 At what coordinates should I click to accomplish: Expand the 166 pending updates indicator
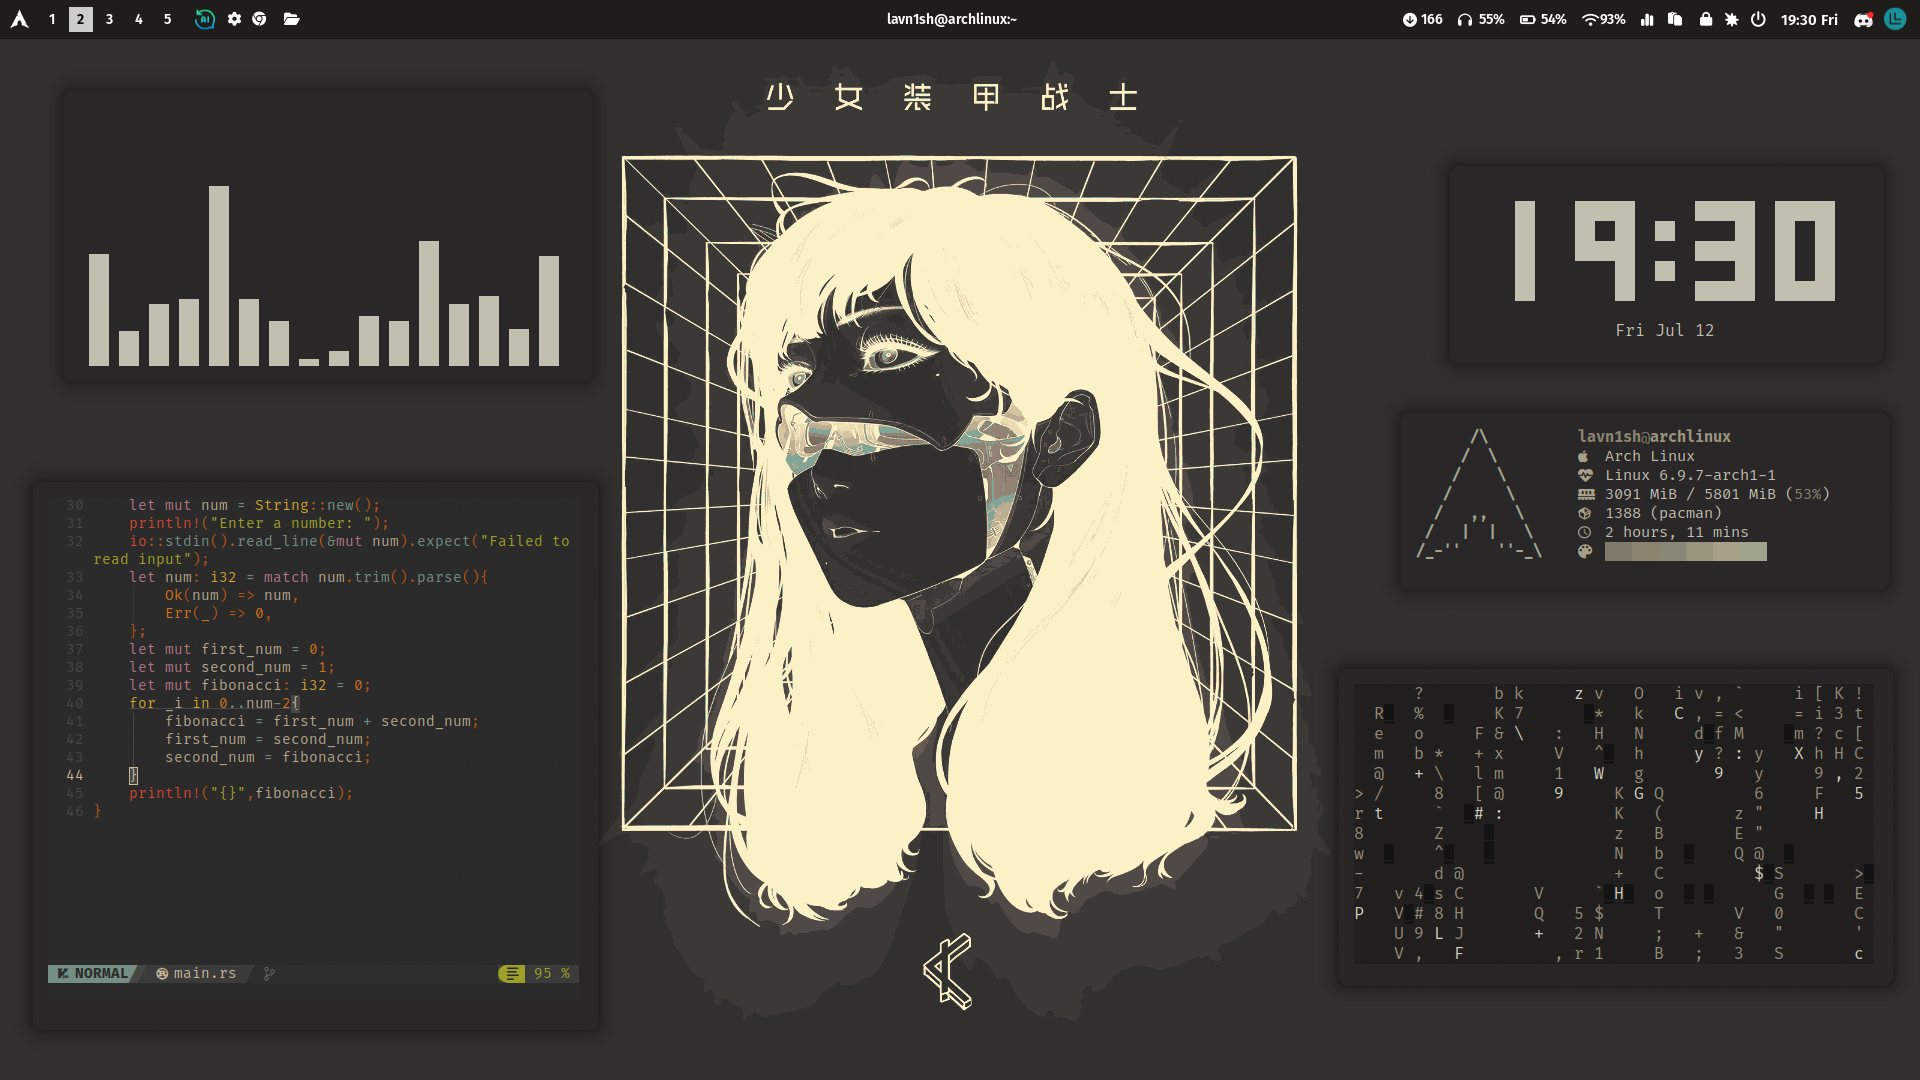coord(1422,19)
